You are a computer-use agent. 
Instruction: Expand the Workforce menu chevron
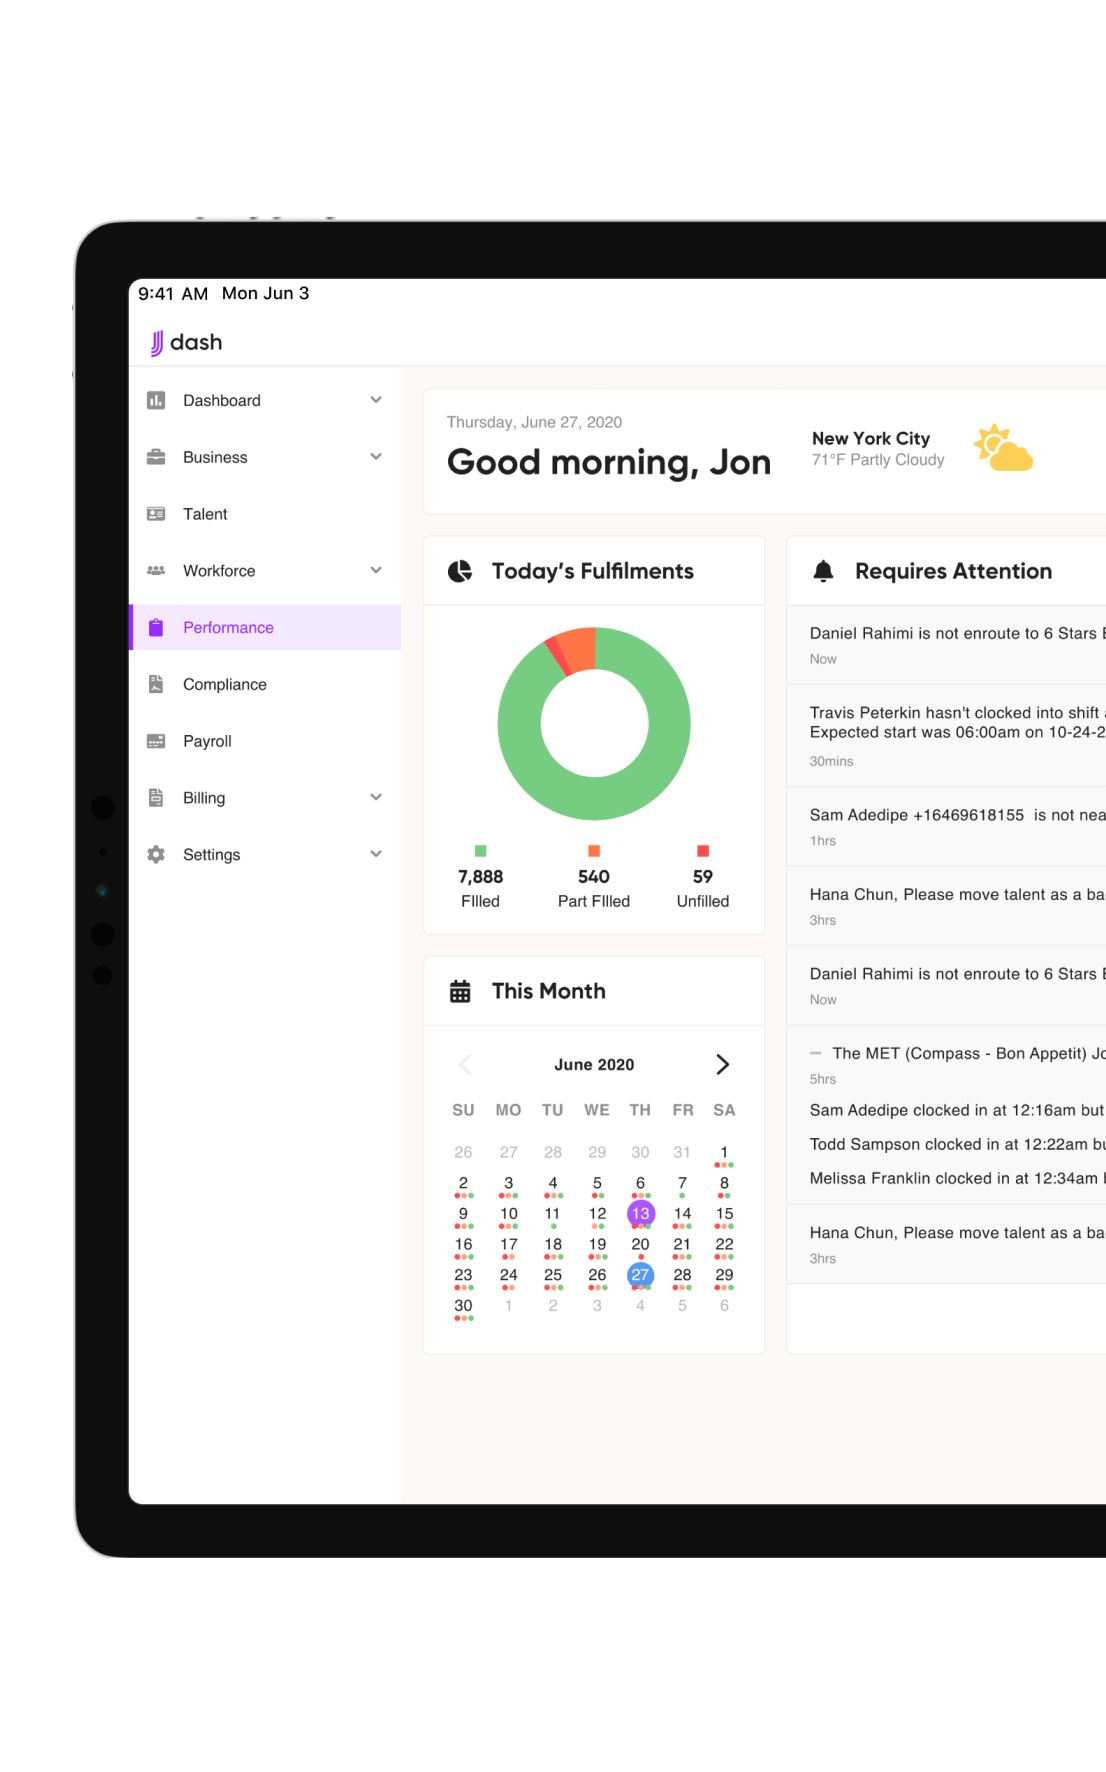click(376, 571)
